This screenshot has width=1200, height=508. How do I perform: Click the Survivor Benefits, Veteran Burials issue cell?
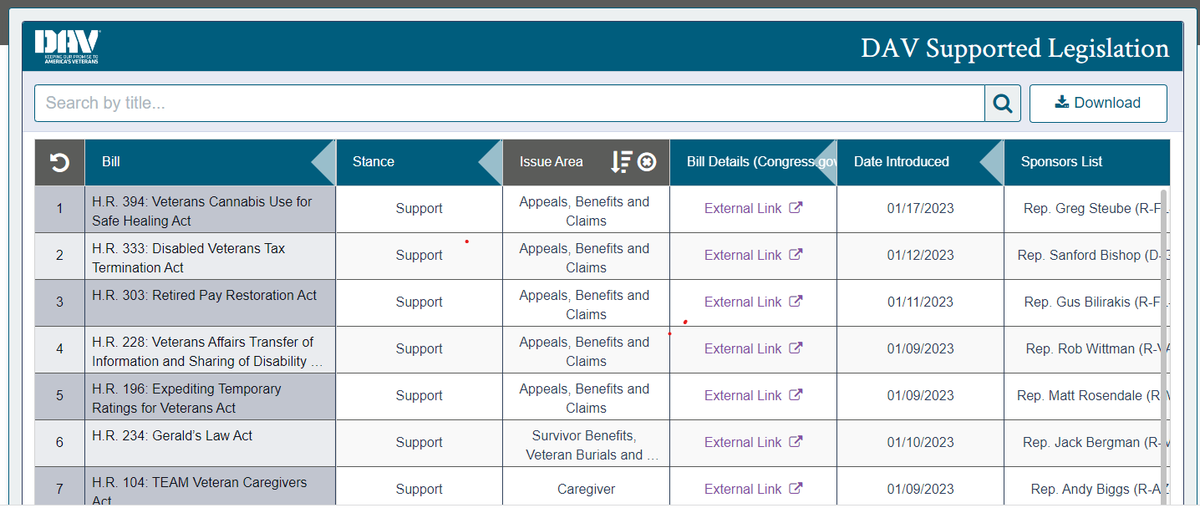[586, 443]
